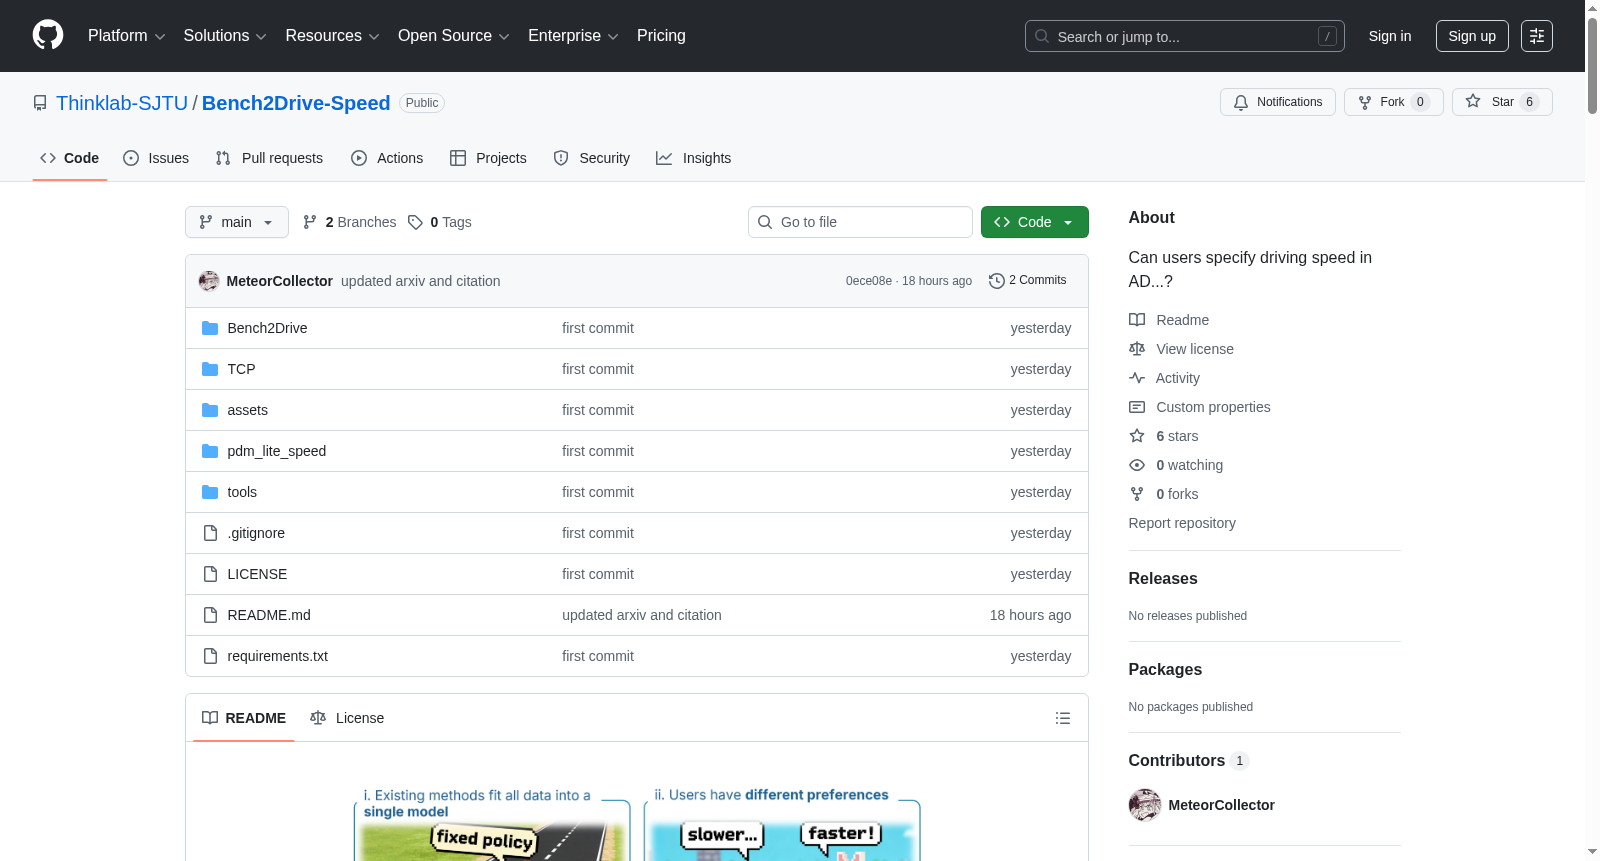The width and height of the screenshot is (1600, 861).
Task: Switch to the Pull requests tab
Action: [269, 158]
